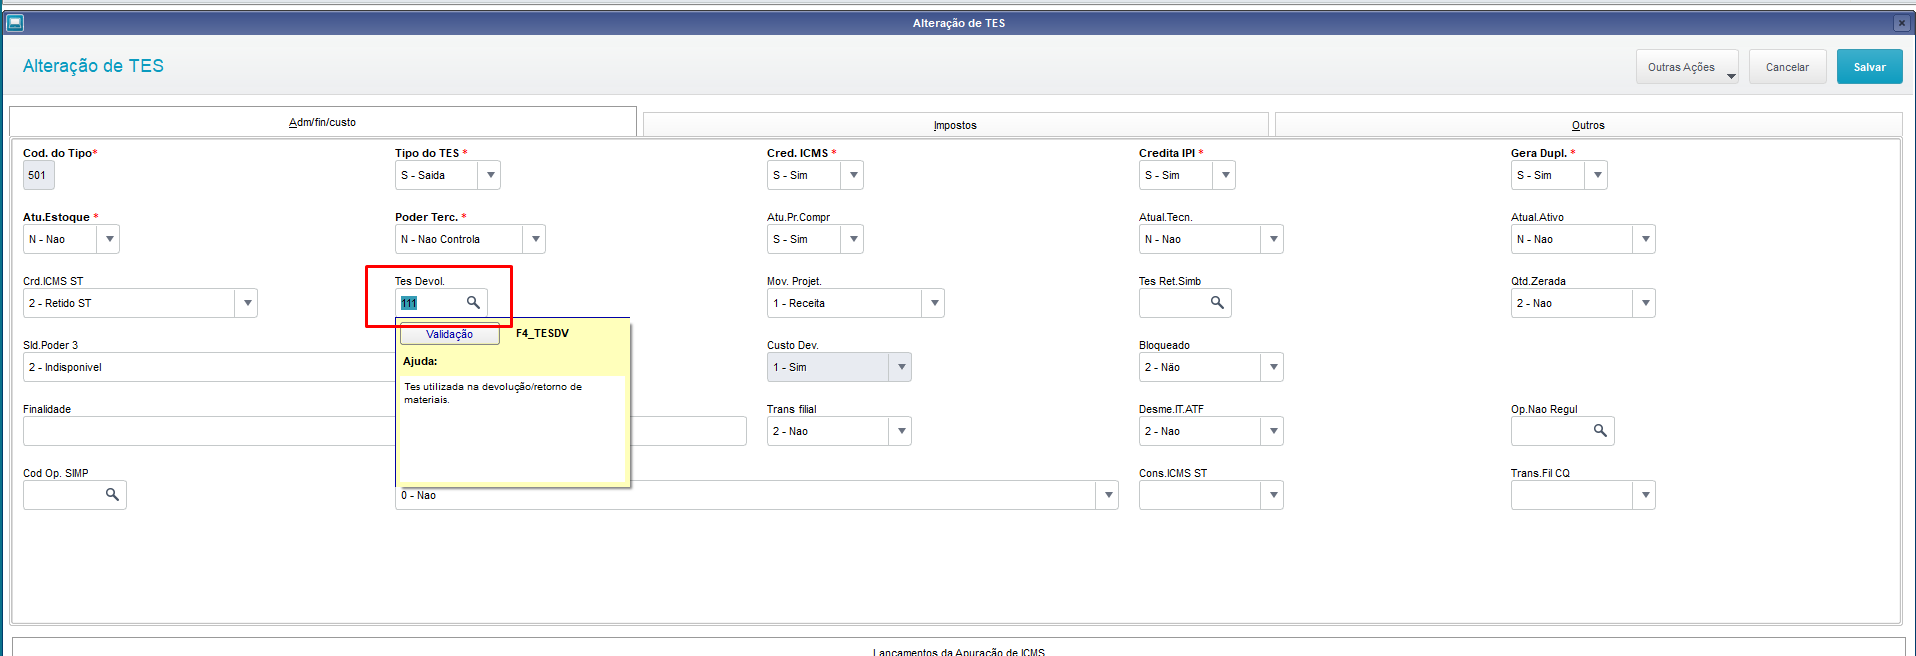
Task: Switch to the Adm/fin/custo tab
Action: (322, 122)
